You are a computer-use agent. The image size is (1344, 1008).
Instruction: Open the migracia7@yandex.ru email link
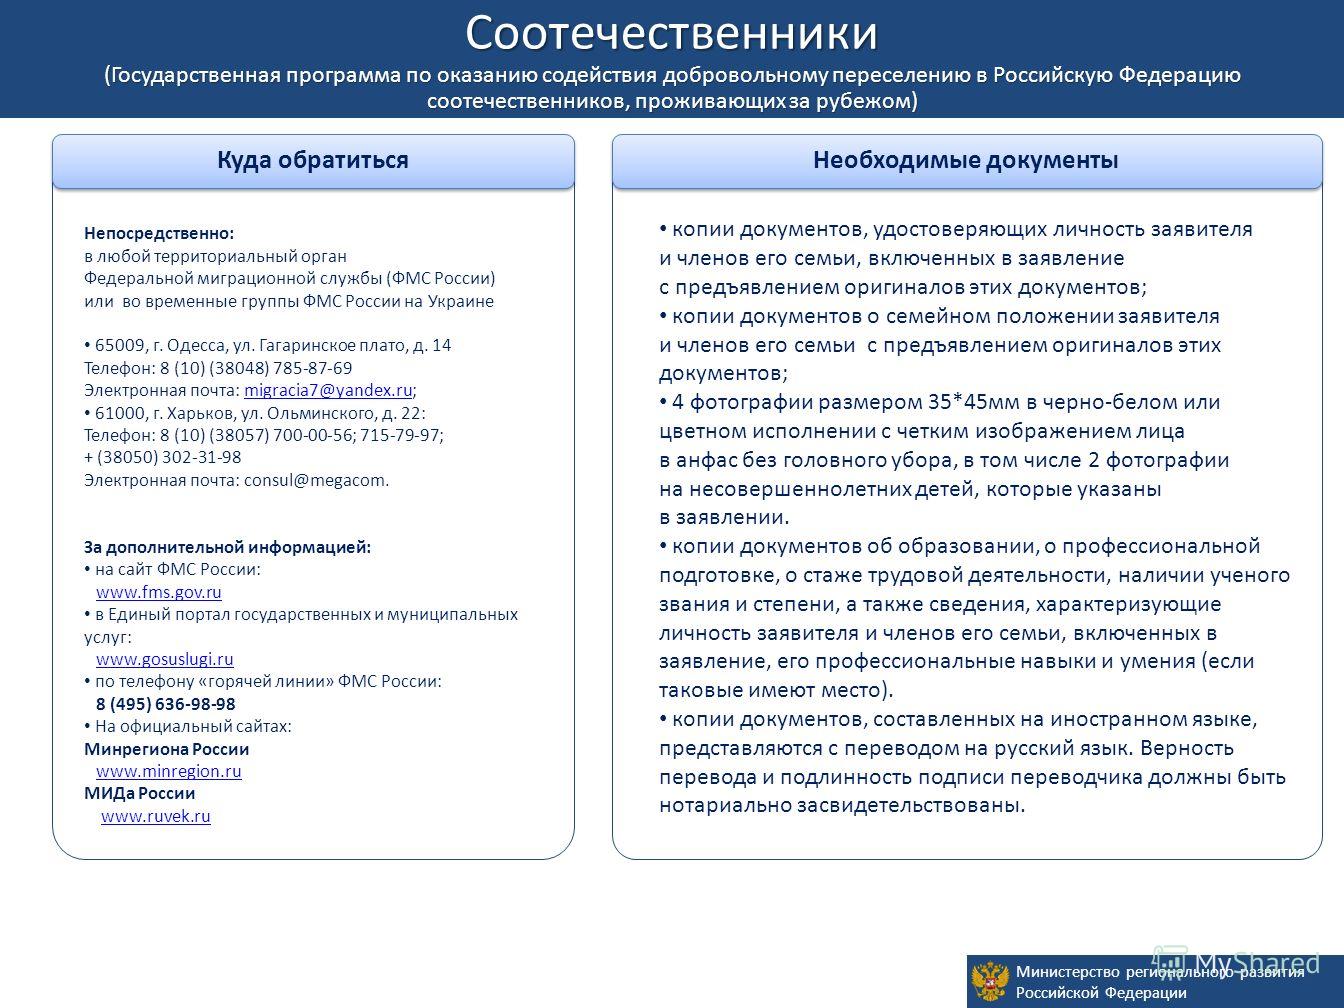328,390
